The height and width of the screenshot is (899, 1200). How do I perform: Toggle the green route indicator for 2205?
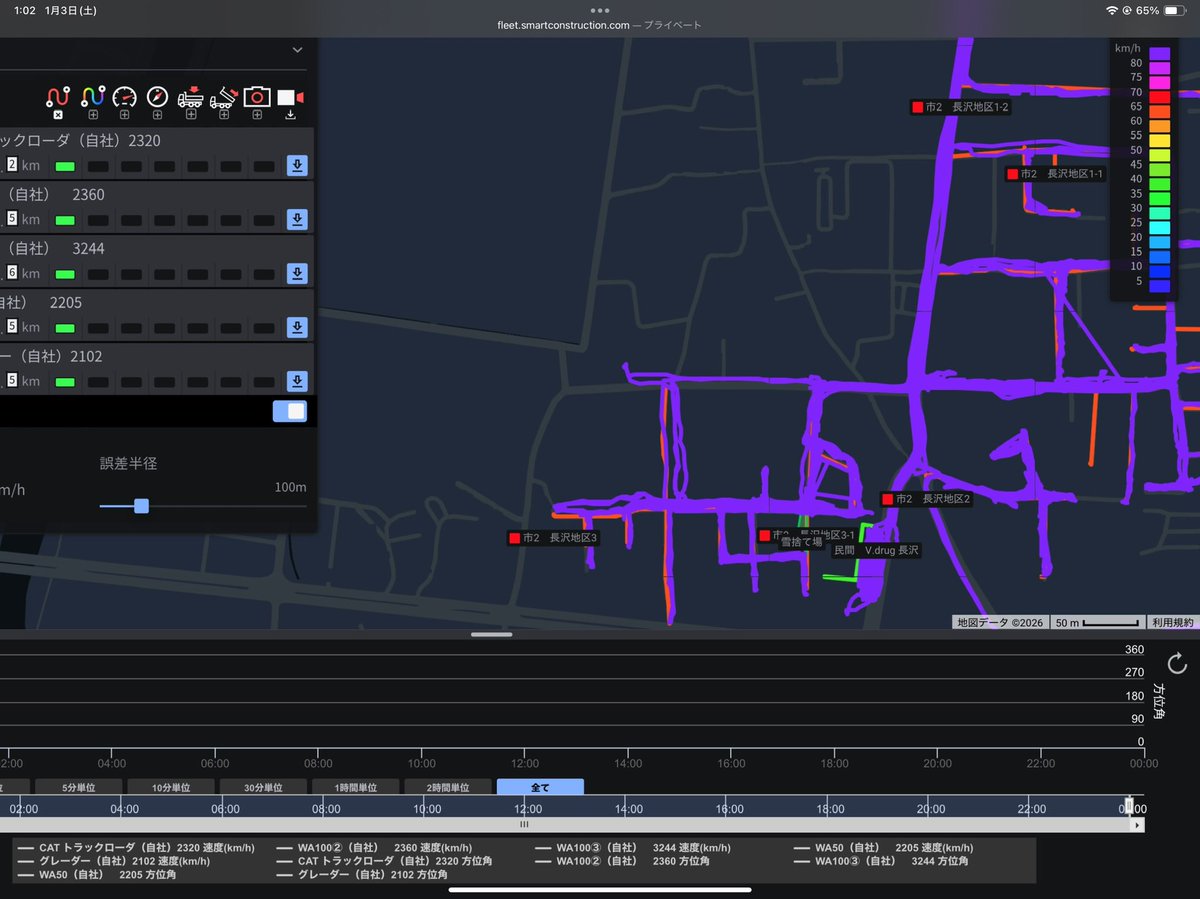65,328
